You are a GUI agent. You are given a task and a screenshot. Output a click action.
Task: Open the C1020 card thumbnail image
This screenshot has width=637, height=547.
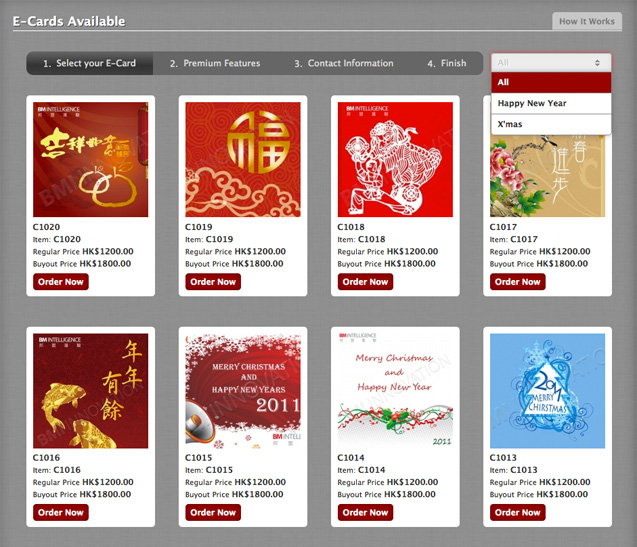coord(91,159)
